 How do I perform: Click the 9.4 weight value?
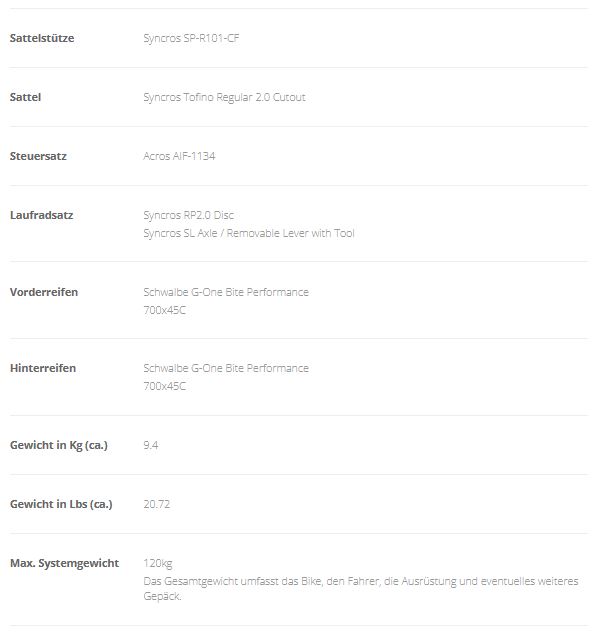(151, 445)
